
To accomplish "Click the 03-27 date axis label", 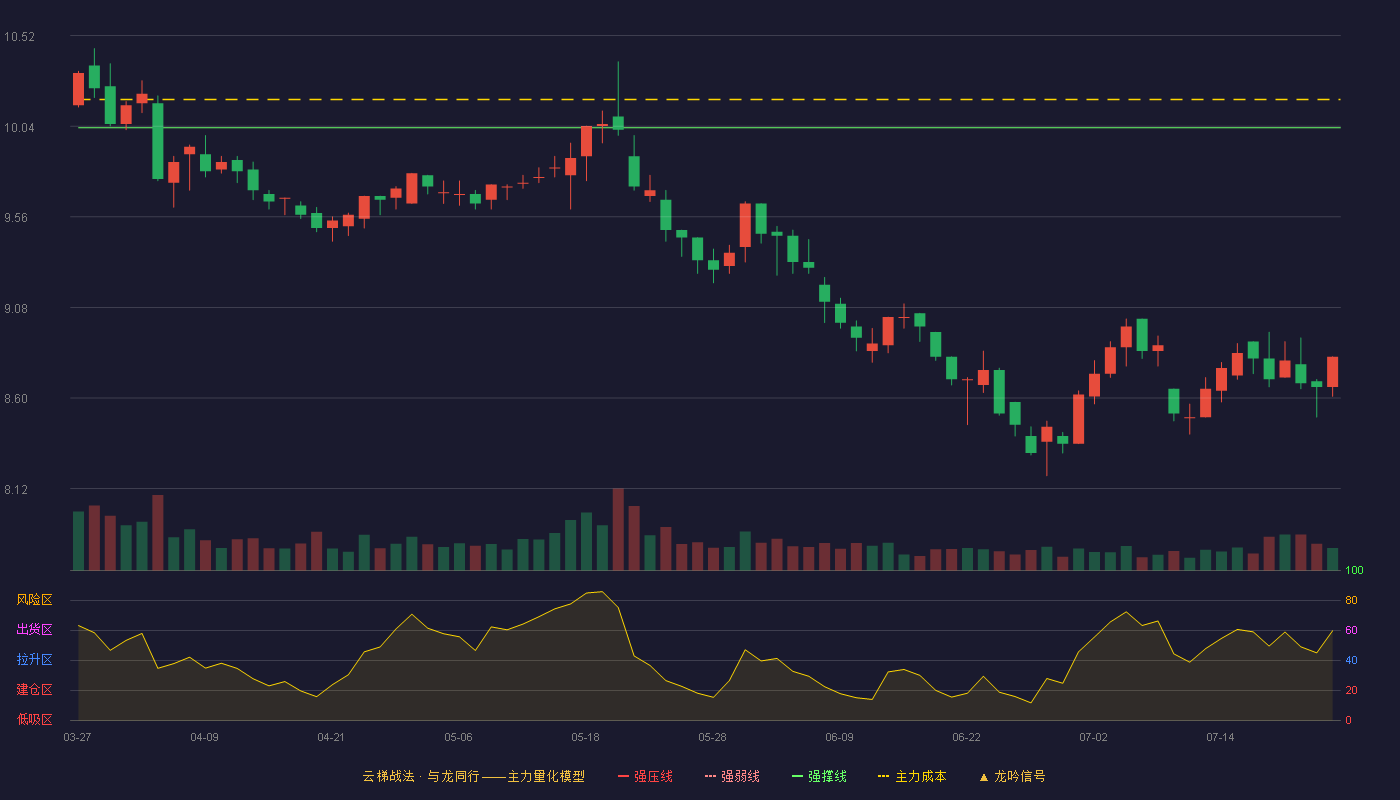I will click(77, 737).
